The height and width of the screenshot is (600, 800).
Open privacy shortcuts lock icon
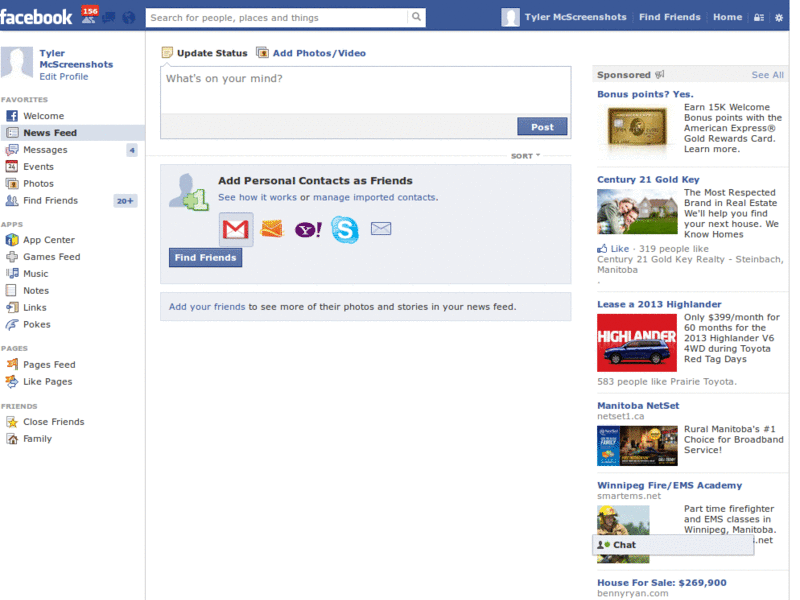[x=759, y=17]
